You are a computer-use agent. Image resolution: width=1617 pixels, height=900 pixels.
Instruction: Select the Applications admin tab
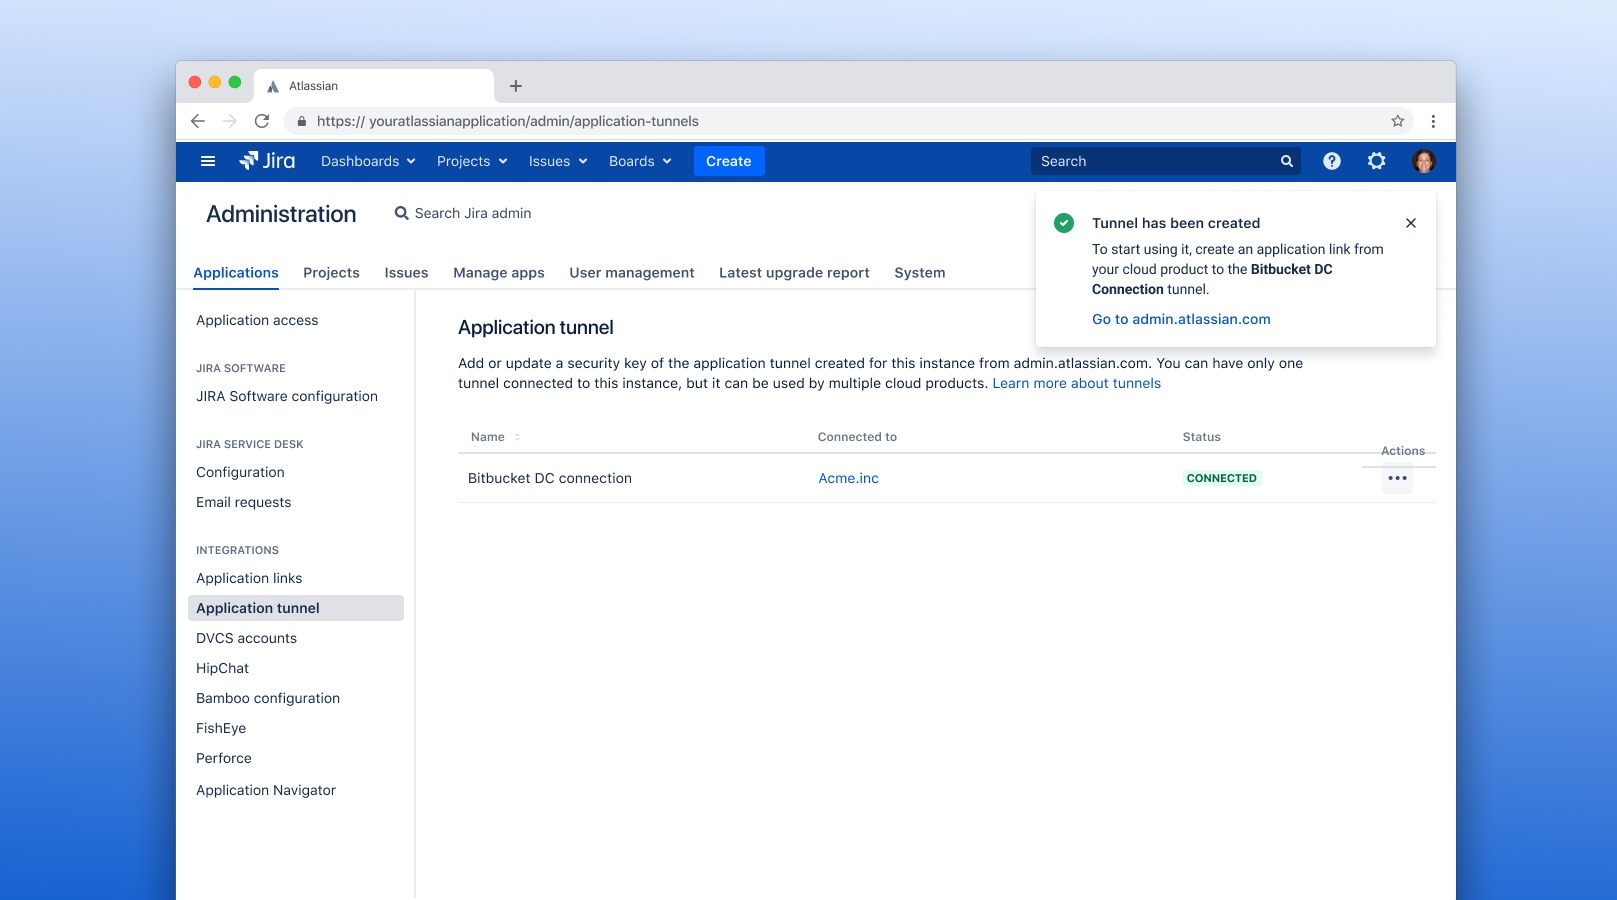(236, 273)
